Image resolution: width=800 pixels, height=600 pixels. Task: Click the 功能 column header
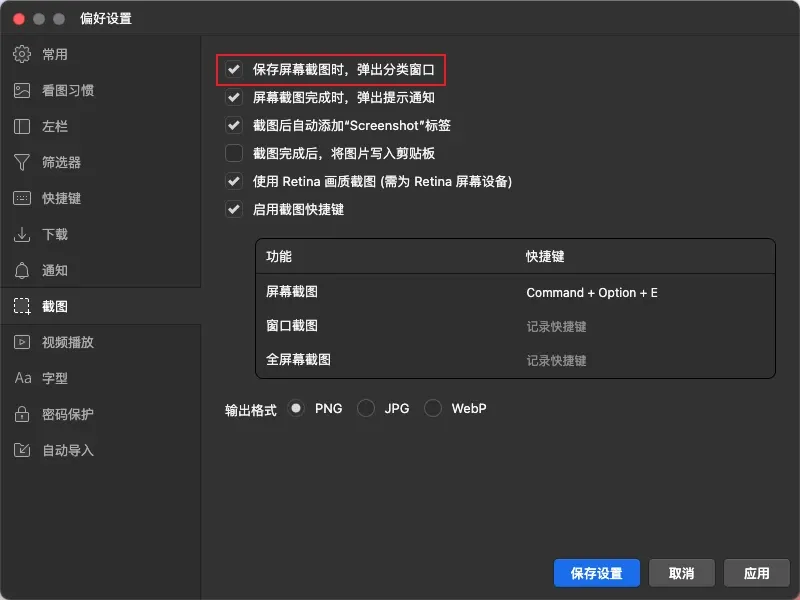pyautogui.click(x=279, y=256)
